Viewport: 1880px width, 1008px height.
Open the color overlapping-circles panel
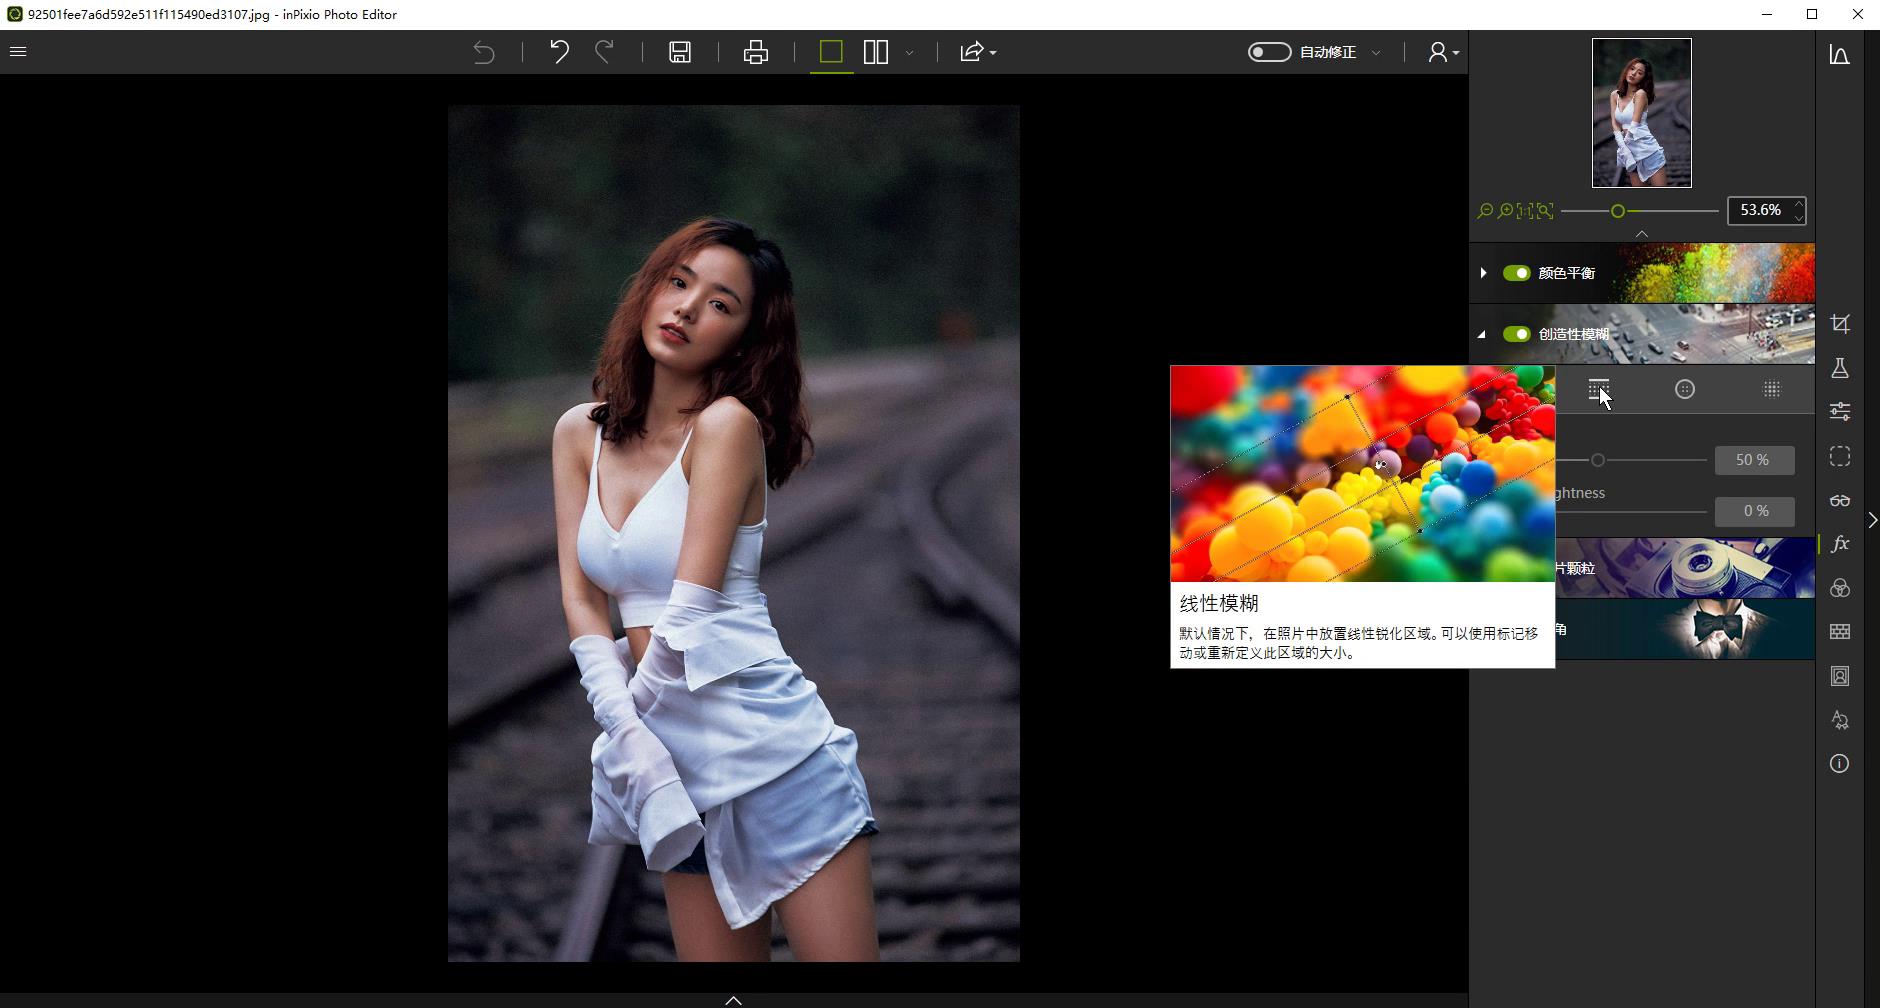click(x=1840, y=588)
